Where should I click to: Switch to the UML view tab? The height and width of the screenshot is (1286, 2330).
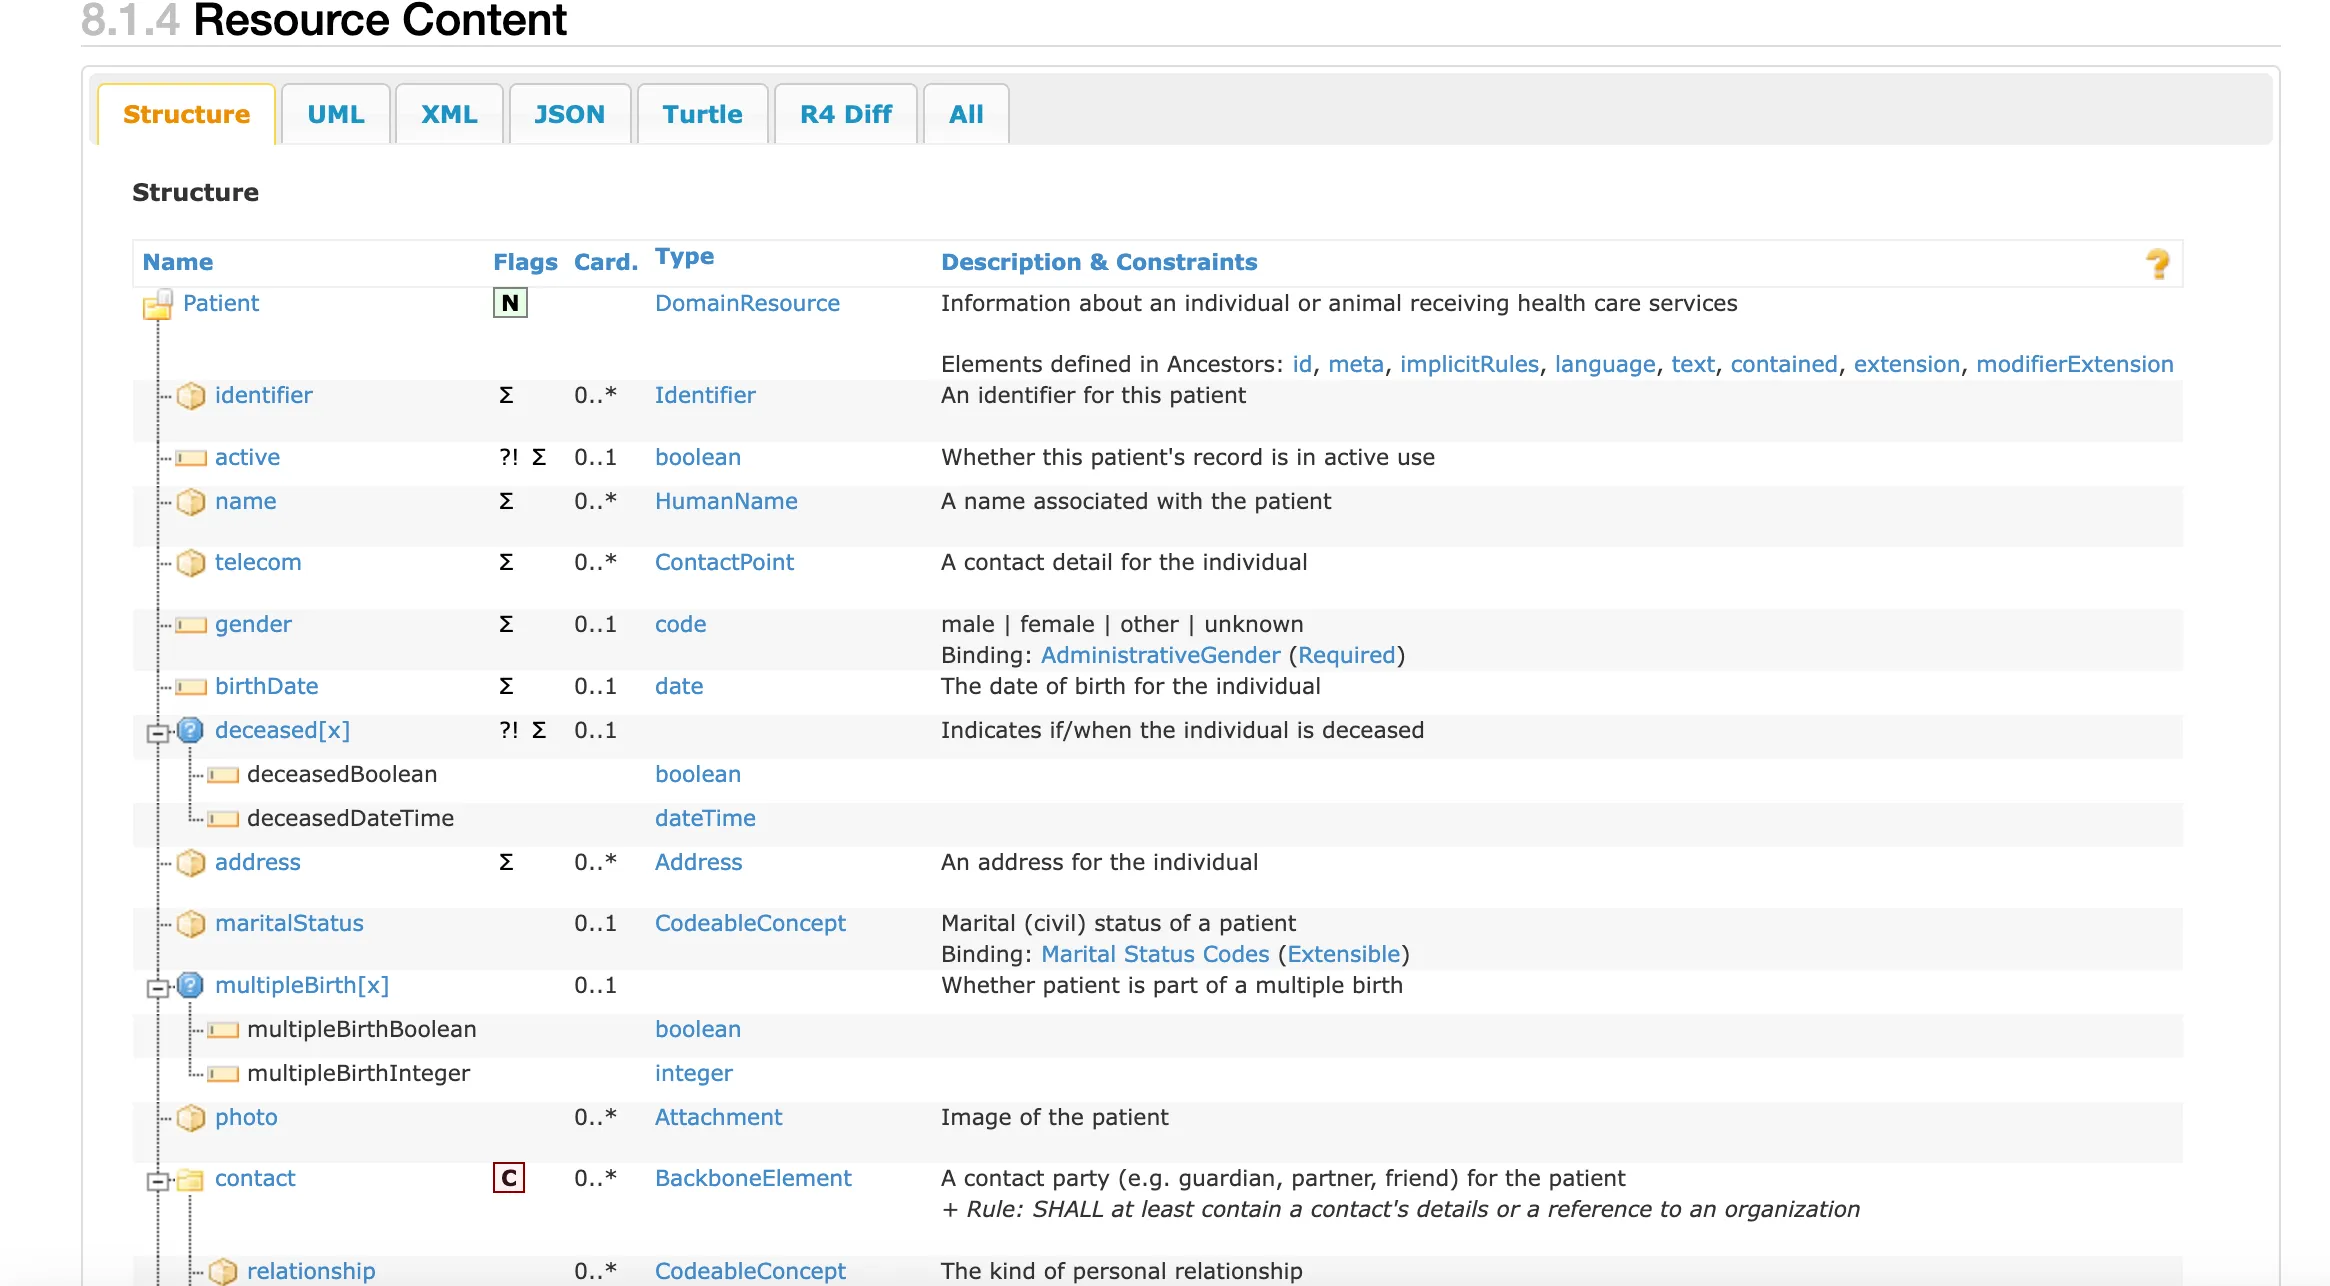336,114
